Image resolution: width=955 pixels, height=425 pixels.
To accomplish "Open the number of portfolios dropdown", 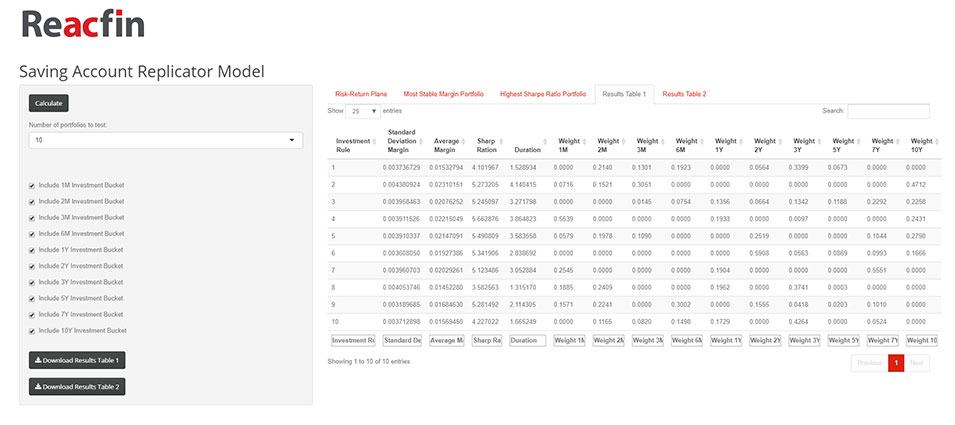I will click(165, 141).
